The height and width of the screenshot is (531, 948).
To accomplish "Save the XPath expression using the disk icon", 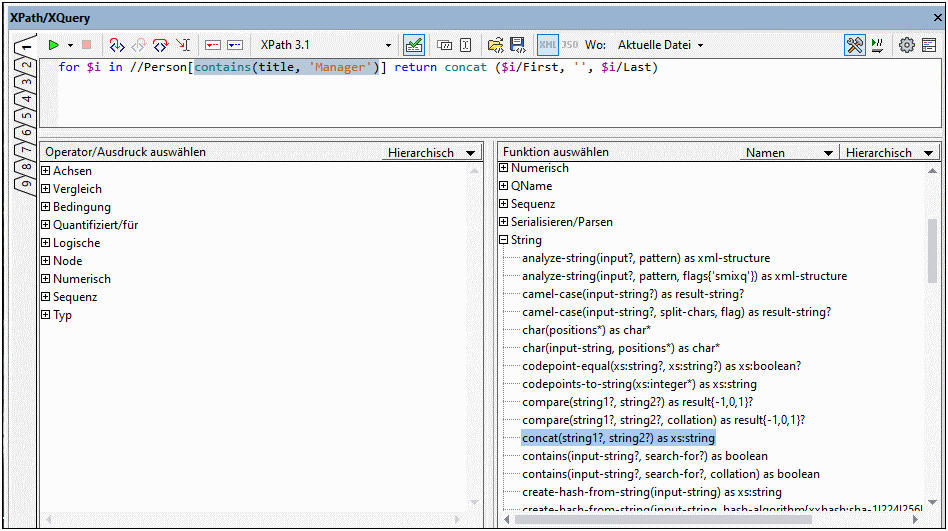I will [x=518, y=45].
